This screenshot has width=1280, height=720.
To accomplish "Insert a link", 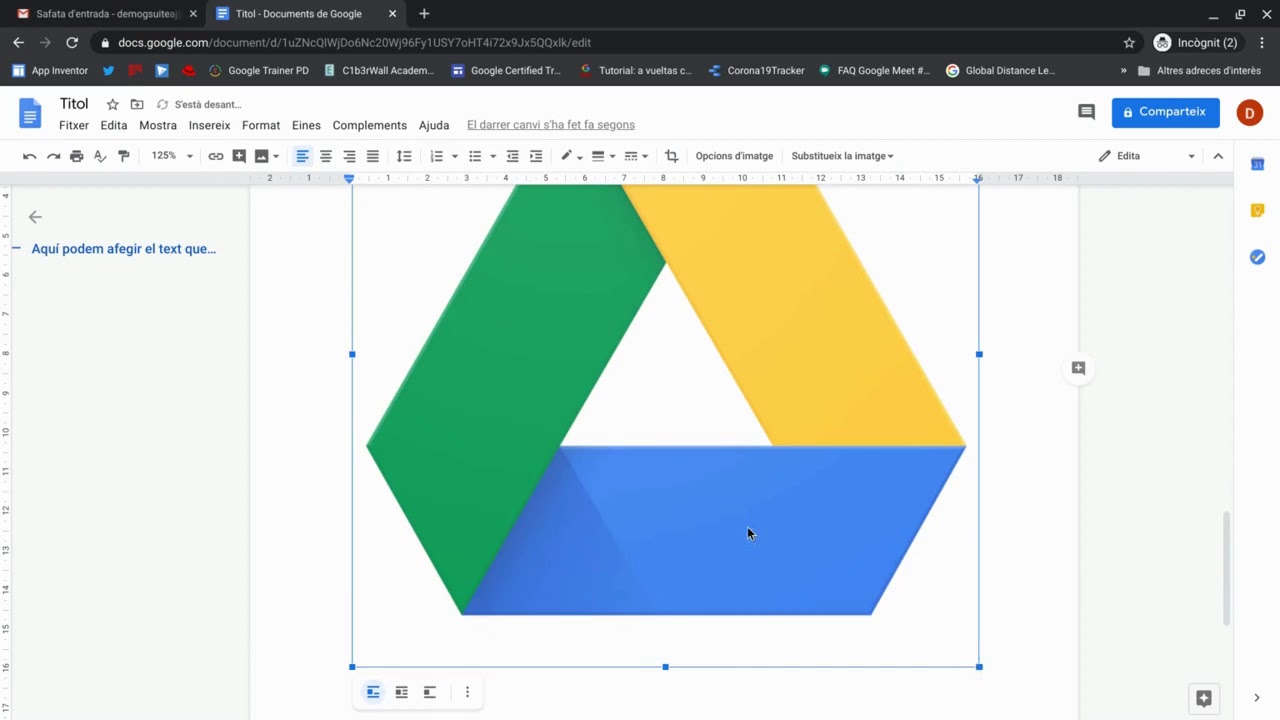I will point(216,156).
